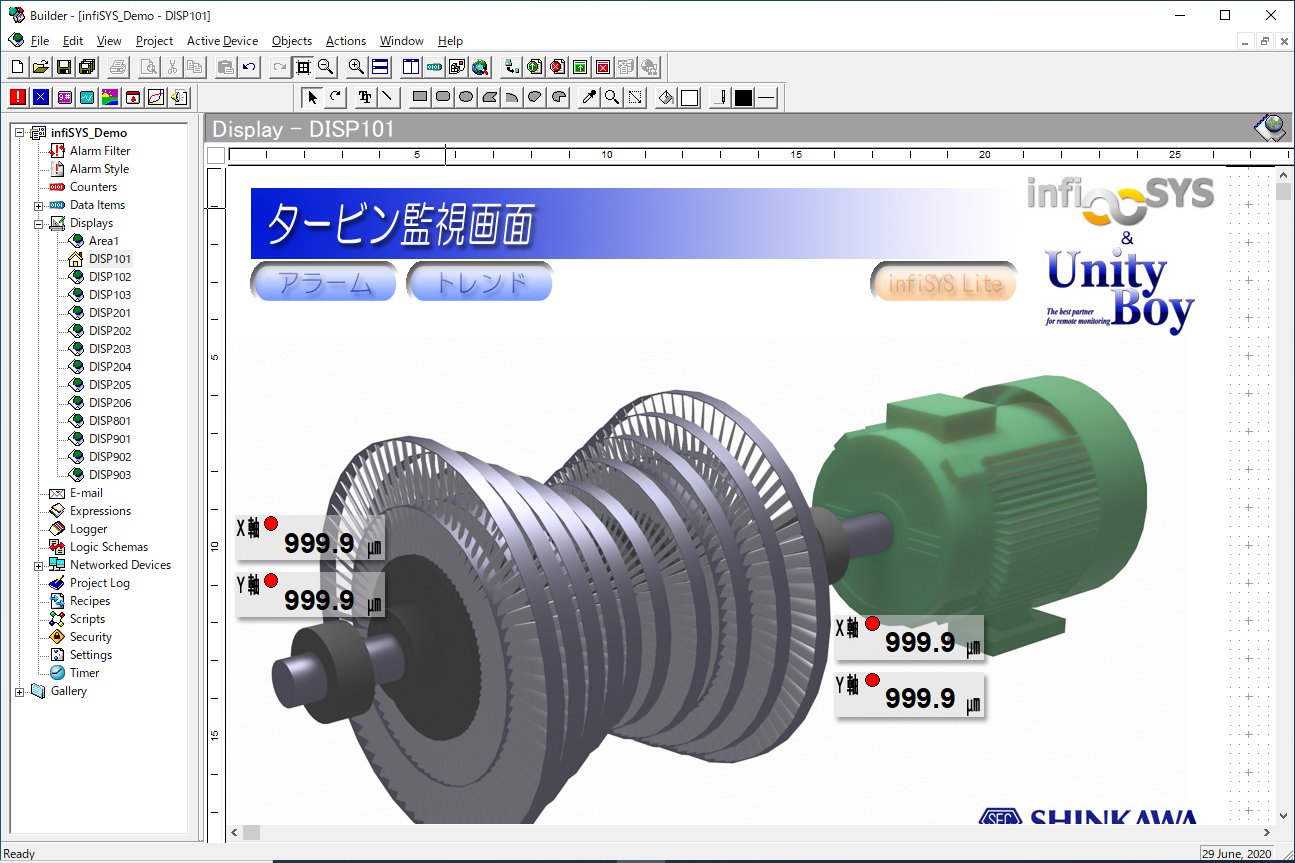Toggle the rotate tool button
The height and width of the screenshot is (863, 1295).
pos(335,97)
